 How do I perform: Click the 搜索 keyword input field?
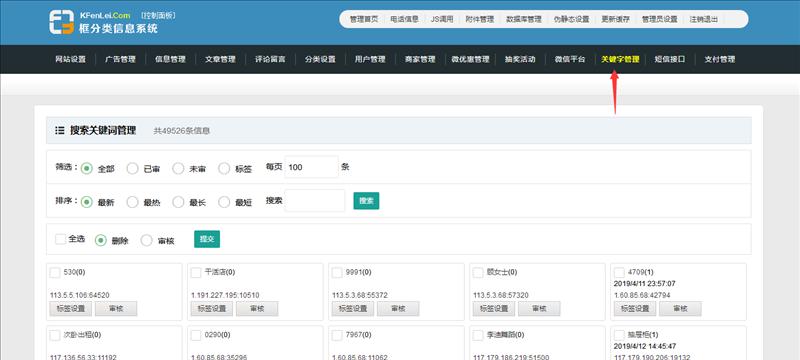coord(315,200)
